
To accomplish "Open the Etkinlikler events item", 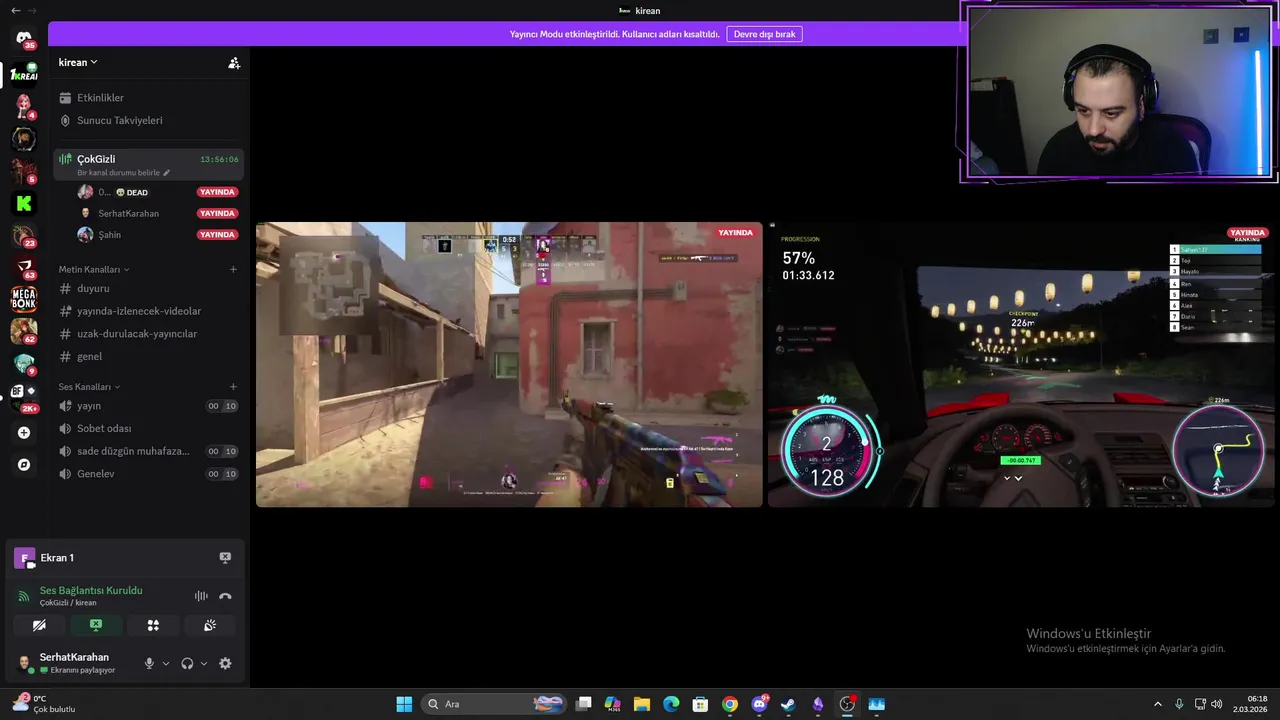I will (148, 98).
